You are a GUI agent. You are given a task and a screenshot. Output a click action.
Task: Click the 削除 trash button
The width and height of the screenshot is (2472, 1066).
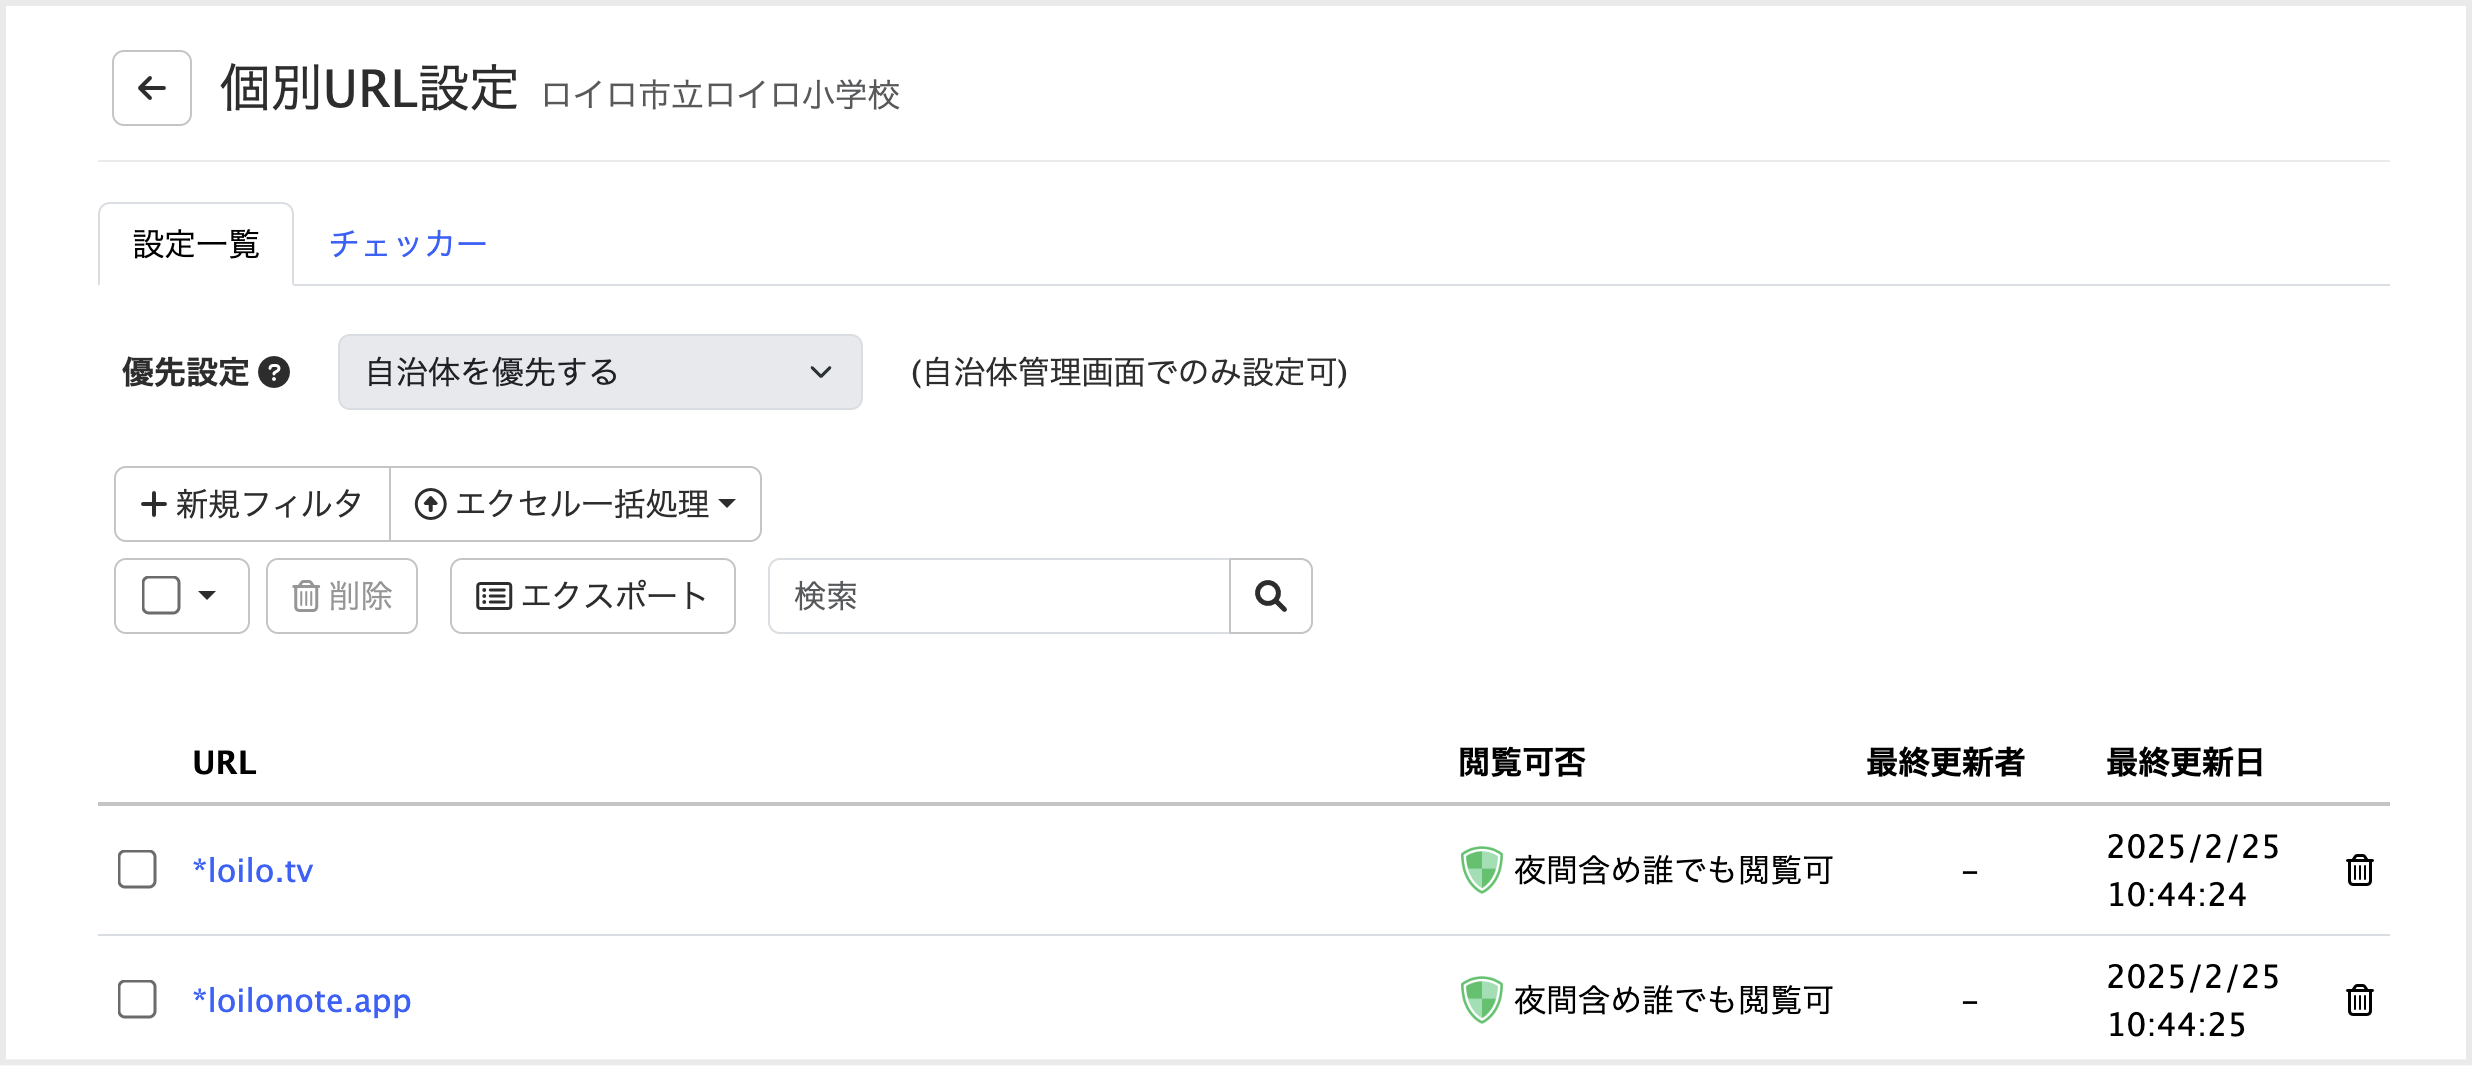[342, 596]
